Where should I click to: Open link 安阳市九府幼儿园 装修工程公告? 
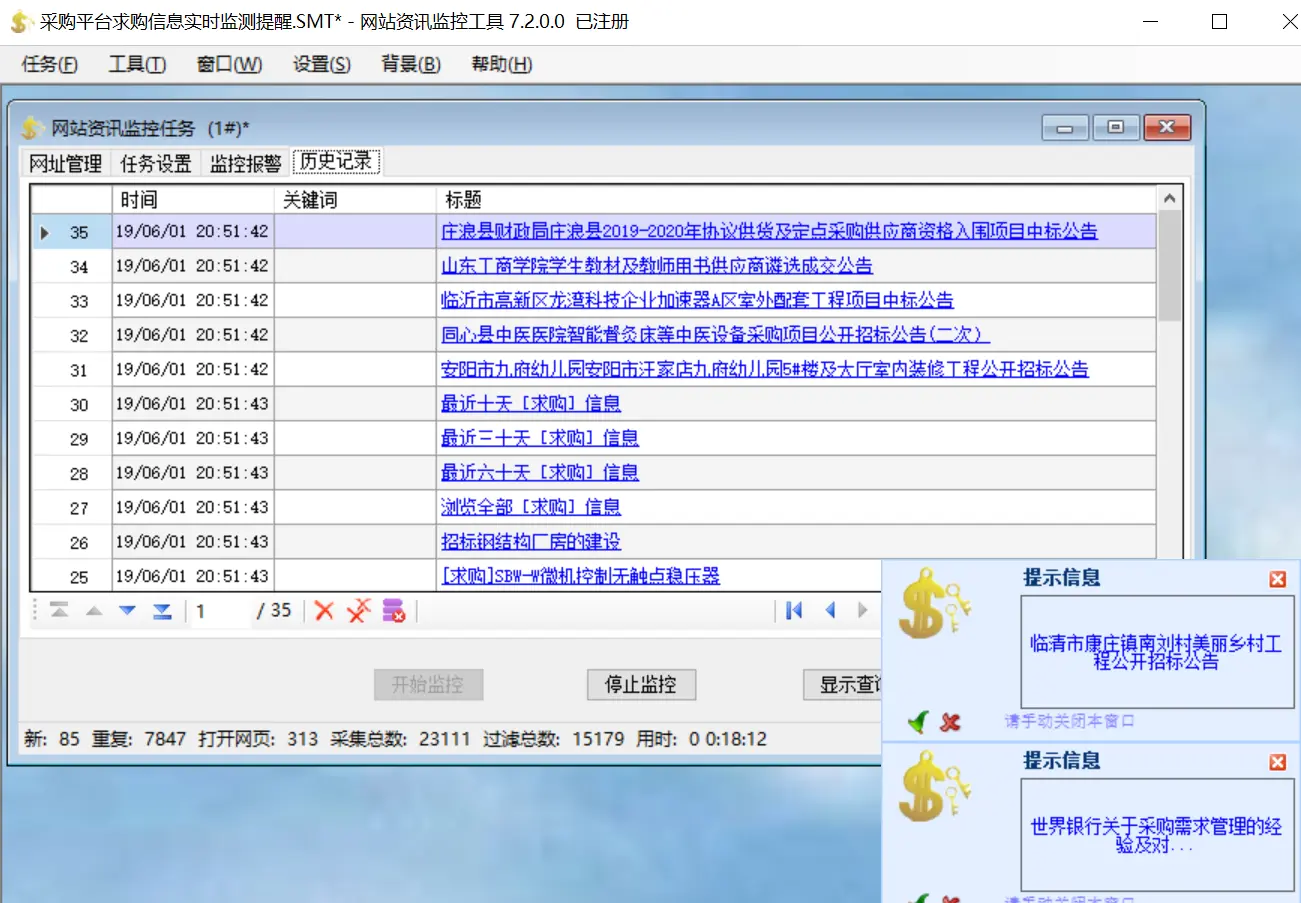pos(765,369)
